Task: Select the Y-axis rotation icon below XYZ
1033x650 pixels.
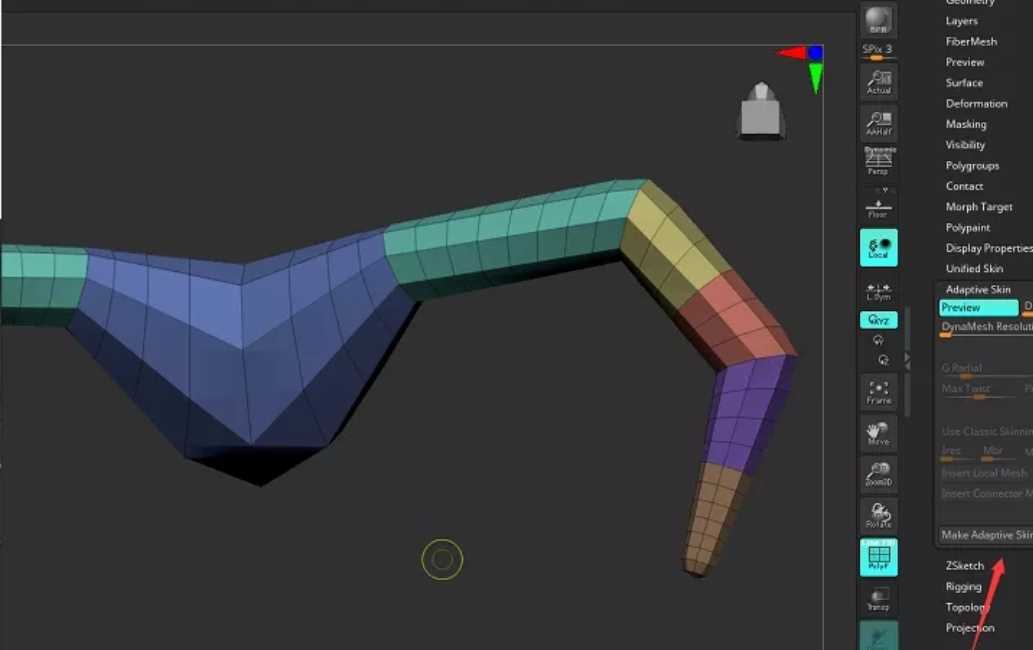Action: point(878,340)
